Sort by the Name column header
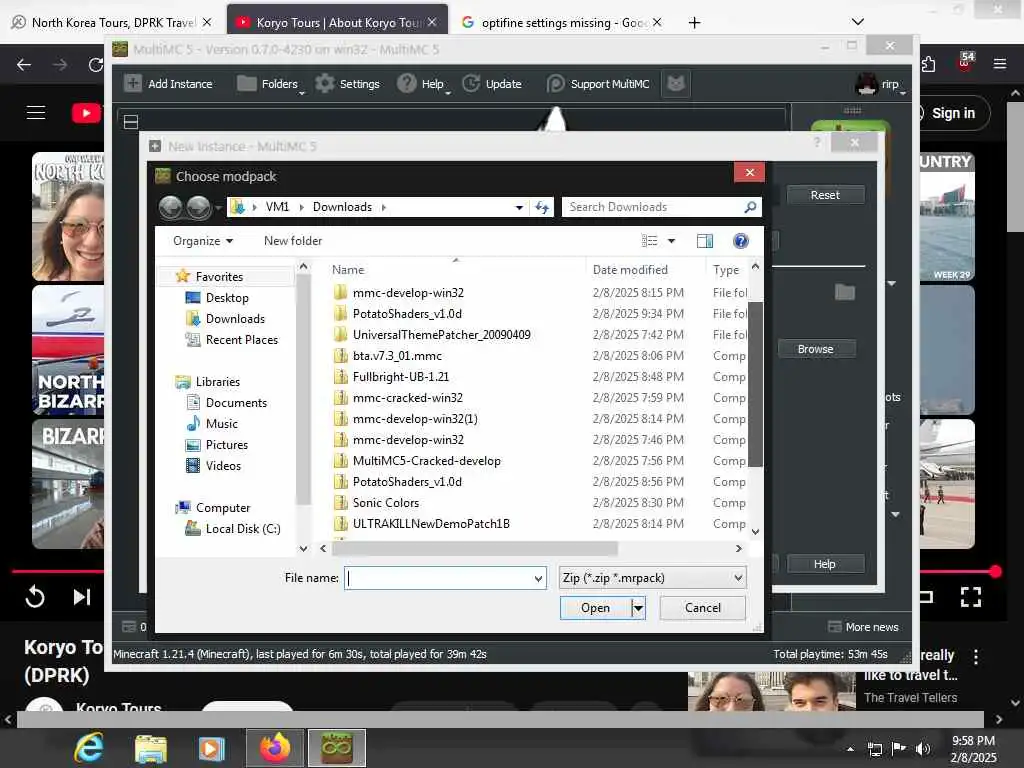 348,270
